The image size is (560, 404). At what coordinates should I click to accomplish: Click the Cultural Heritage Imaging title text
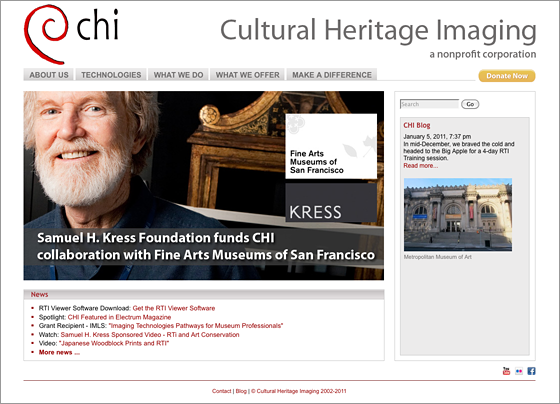[x=378, y=31]
